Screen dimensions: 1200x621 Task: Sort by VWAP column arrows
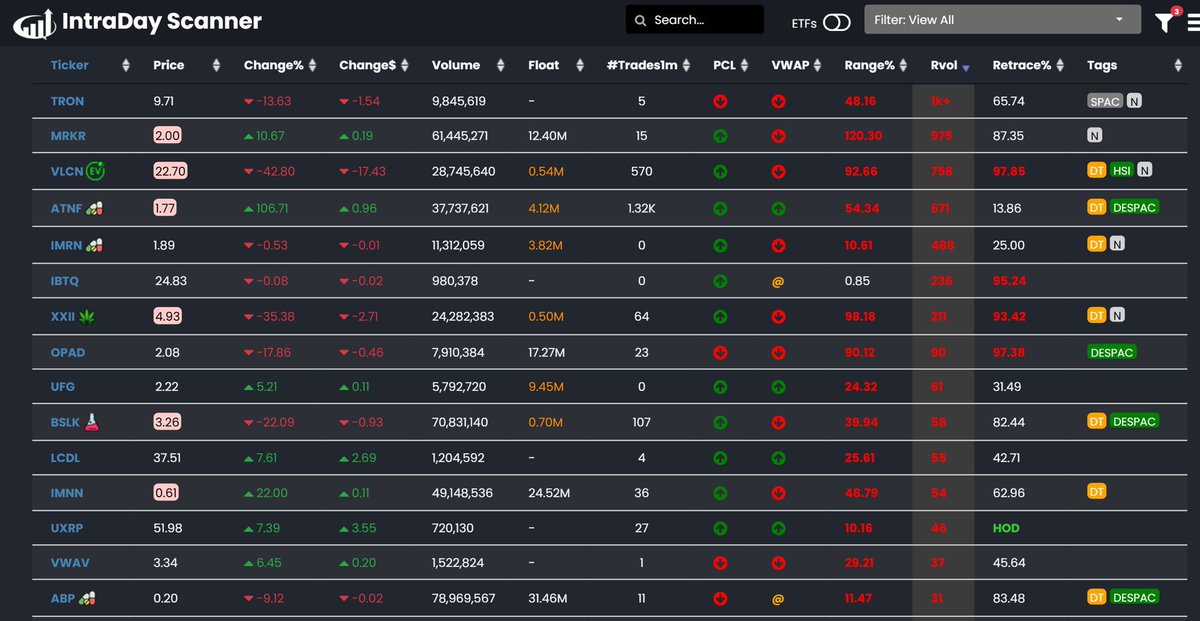click(819, 65)
